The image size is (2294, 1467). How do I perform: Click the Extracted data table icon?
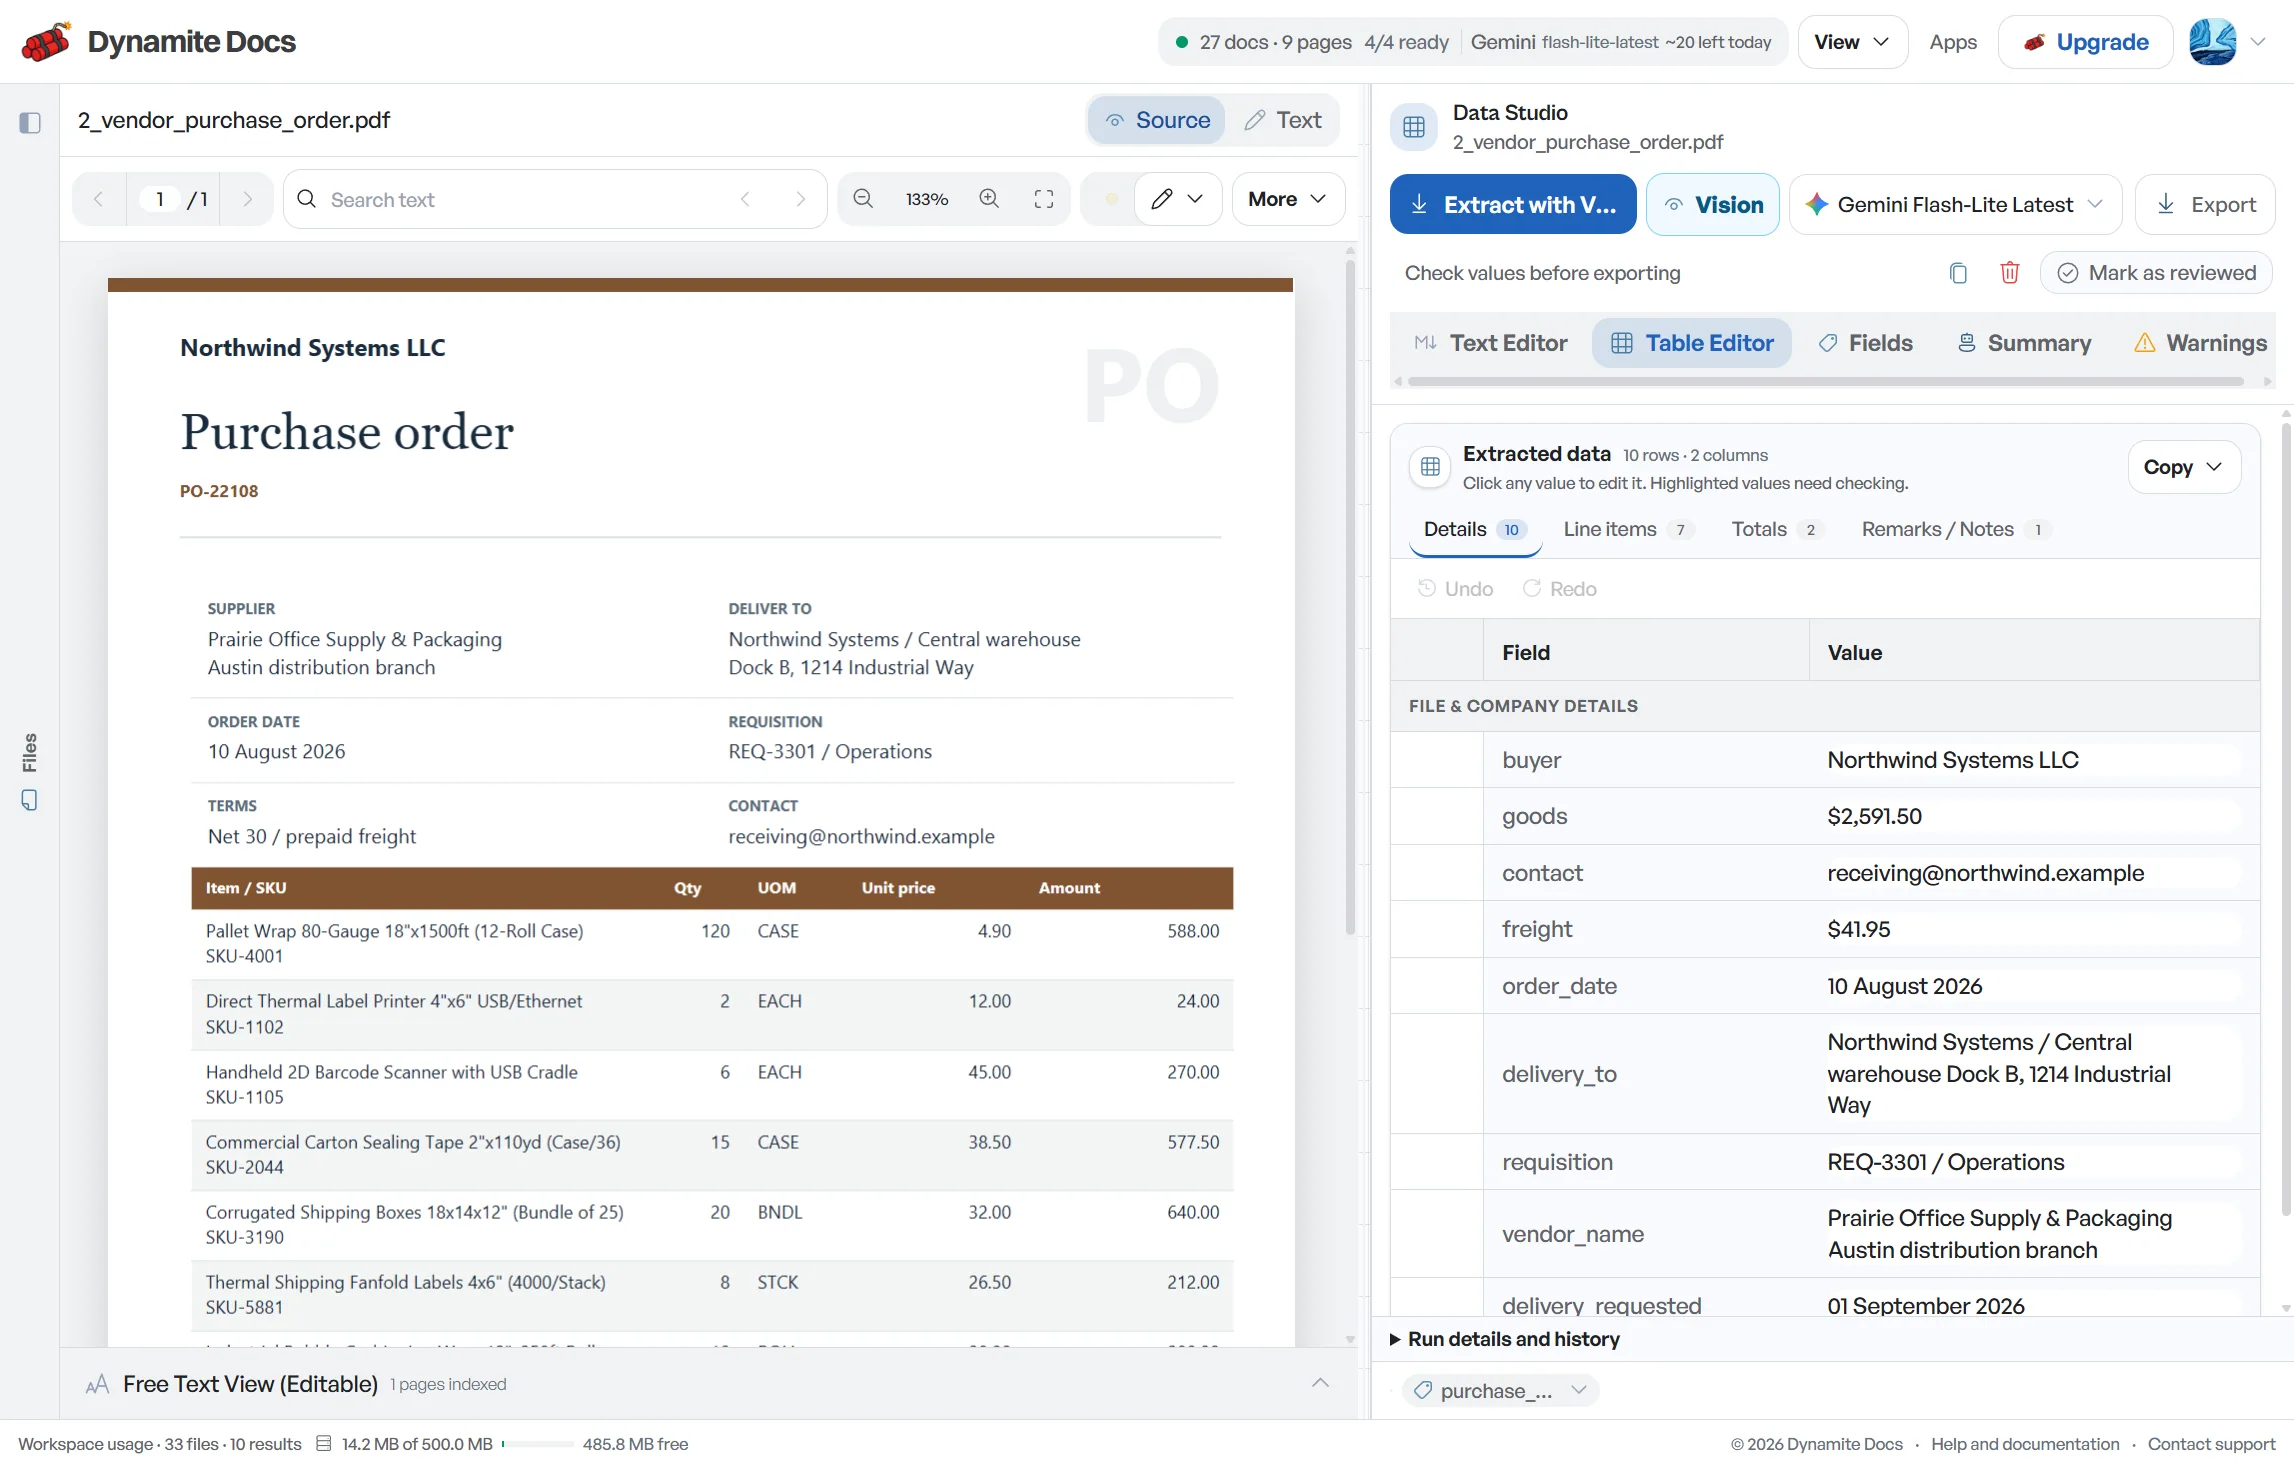pos(1430,467)
